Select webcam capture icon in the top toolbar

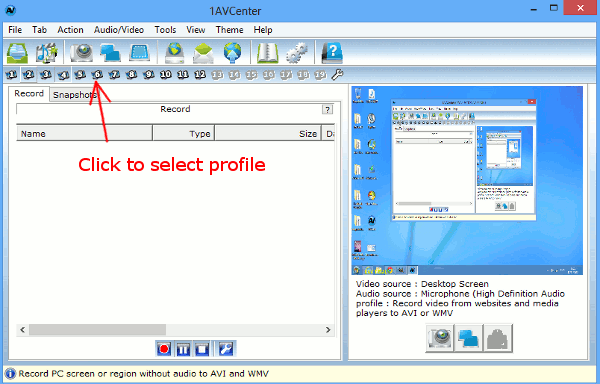click(82, 53)
